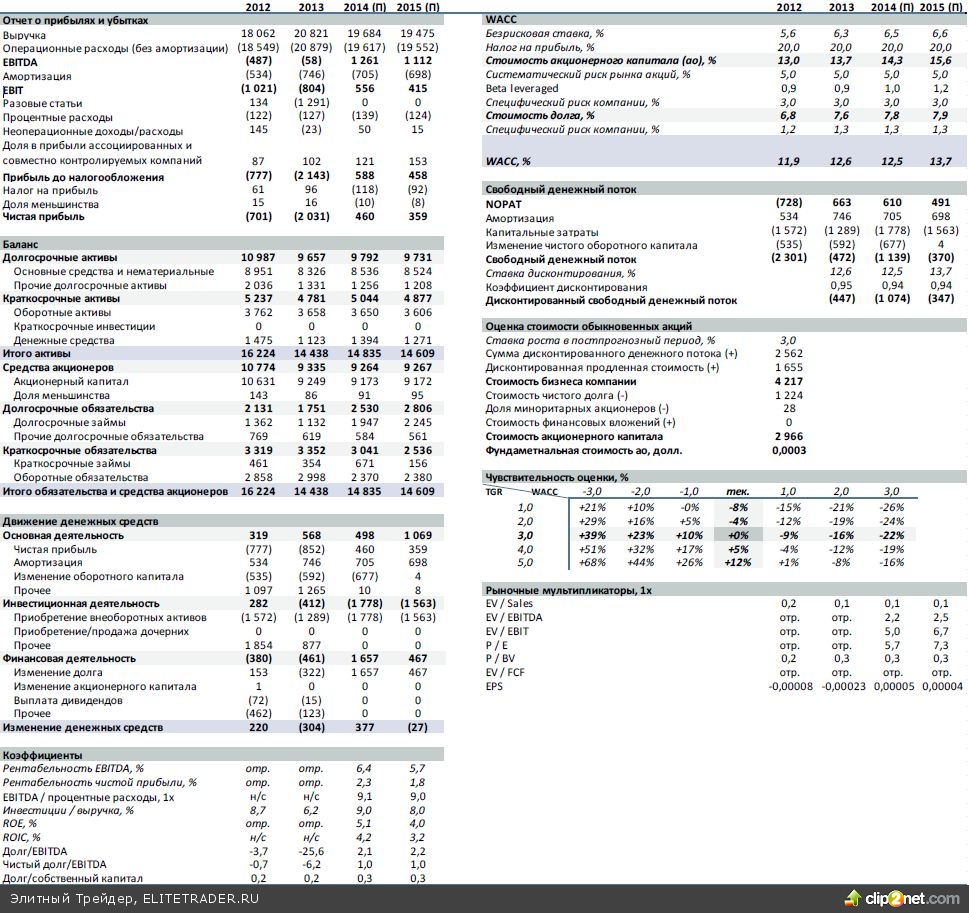Select the 'Краткосрочные займы' row label
Image resolution: width=969 pixels, height=913 pixels.
pos(72,463)
